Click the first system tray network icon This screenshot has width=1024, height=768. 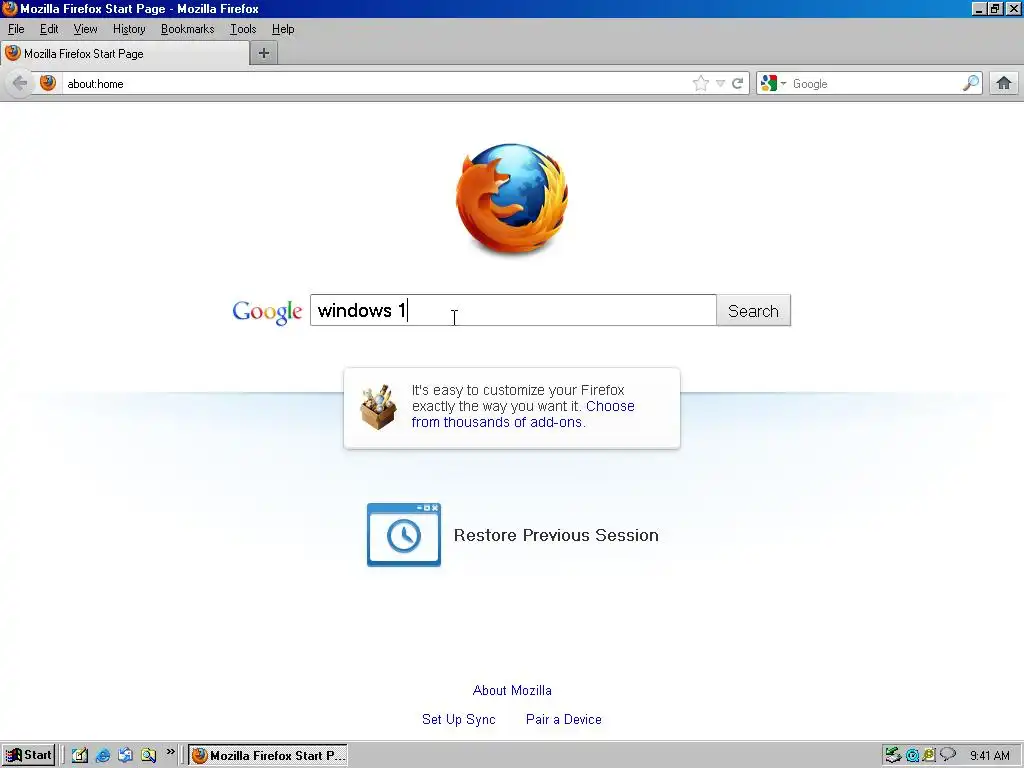pyautogui.click(x=893, y=756)
